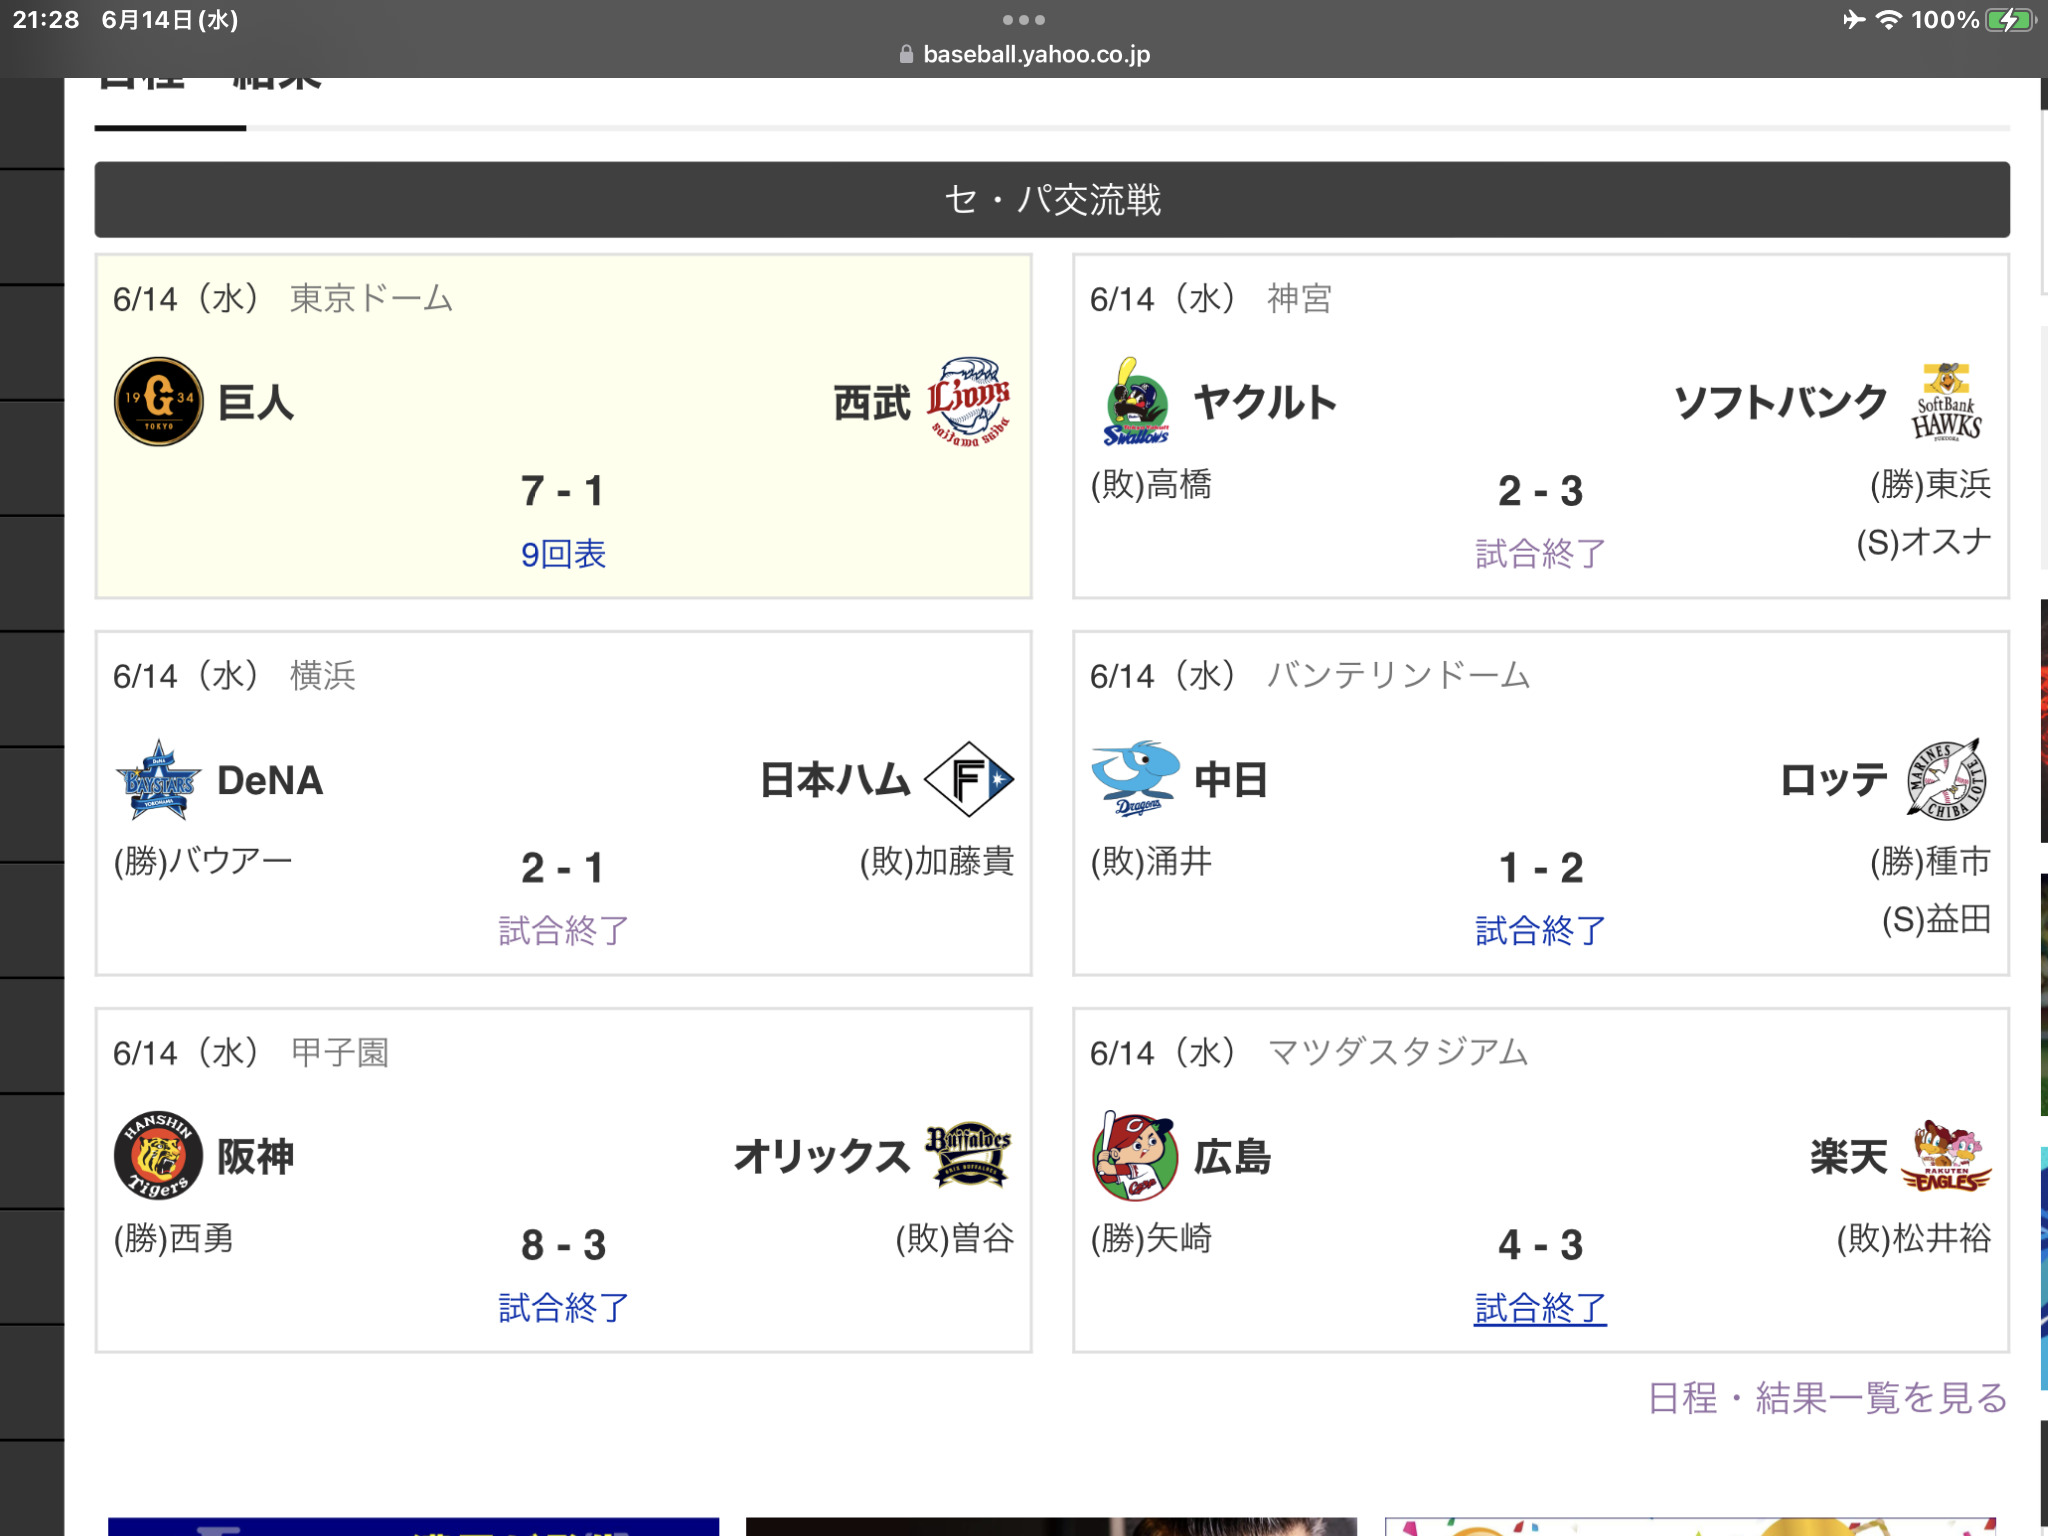Viewport: 2048px width, 1536px height.
Task: Open 試合終了 link for Chunichi vs Lotte
Action: (x=1540, y=931)
